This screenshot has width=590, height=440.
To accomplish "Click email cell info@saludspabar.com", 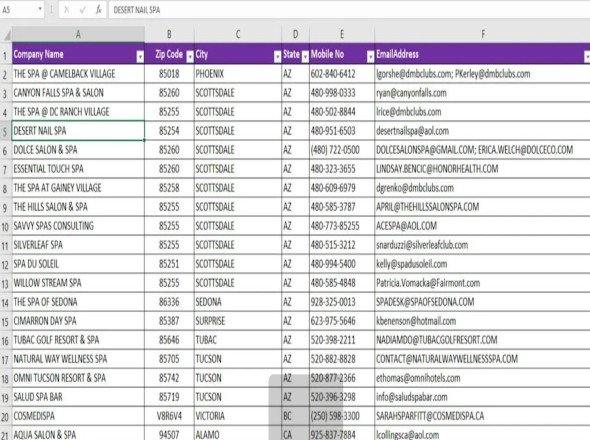I will (482, 397).
